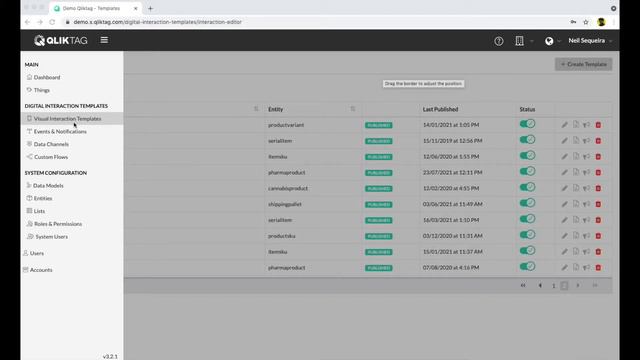
Task: Sort by the Entity column sort icon
Action: pyautogui.click(x=353, y=109)
